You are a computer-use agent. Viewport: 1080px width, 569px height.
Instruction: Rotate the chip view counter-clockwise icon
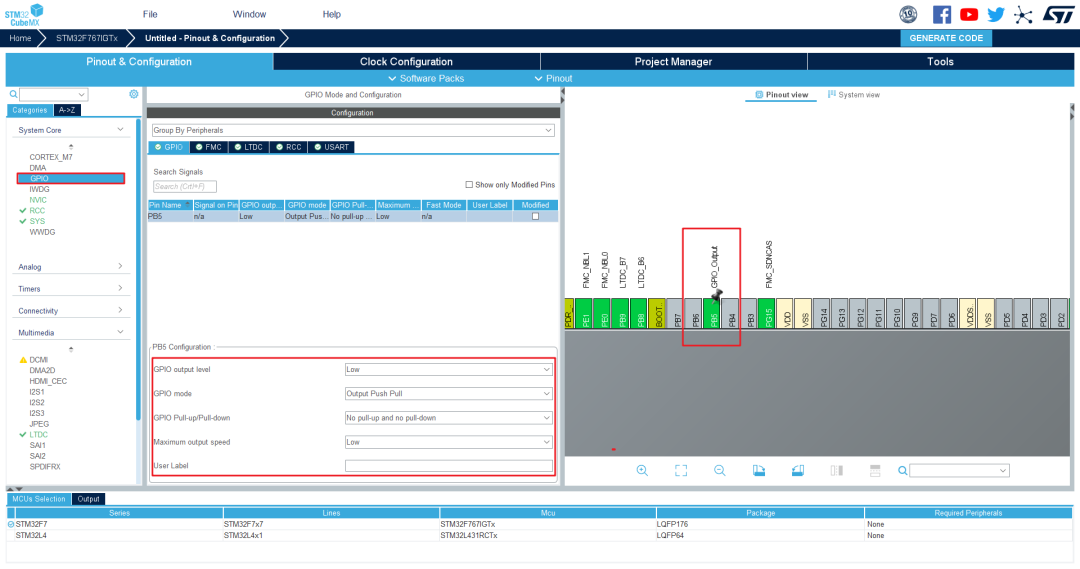pyautogui.click(x=798, y=470)
